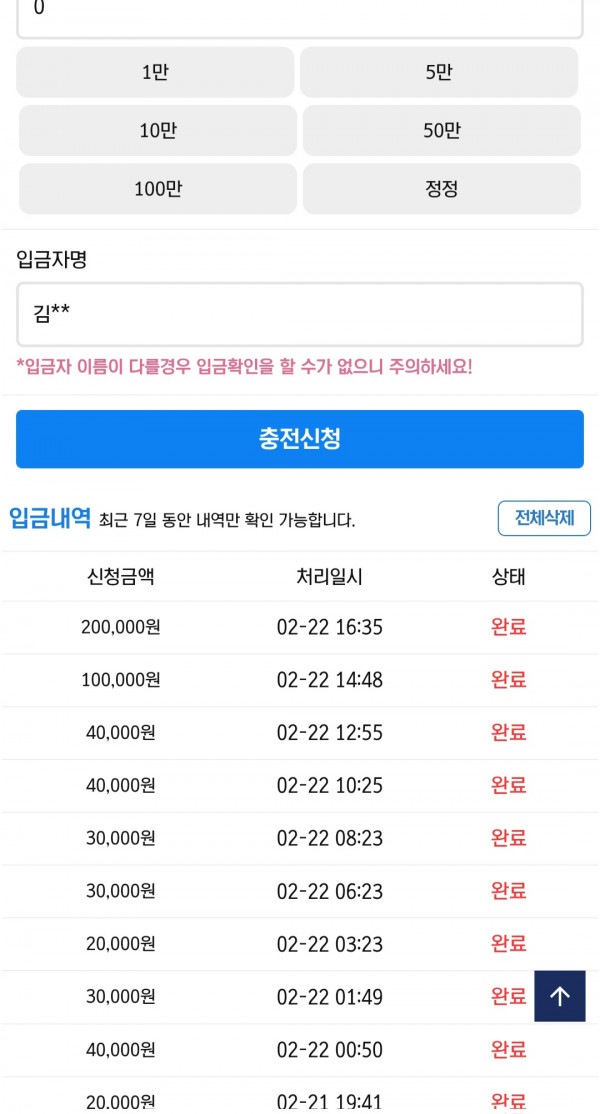The image size is (600, 1114).
Task: Tap the scroll-to-top arrow icon
Action: [x=560, y=996]
